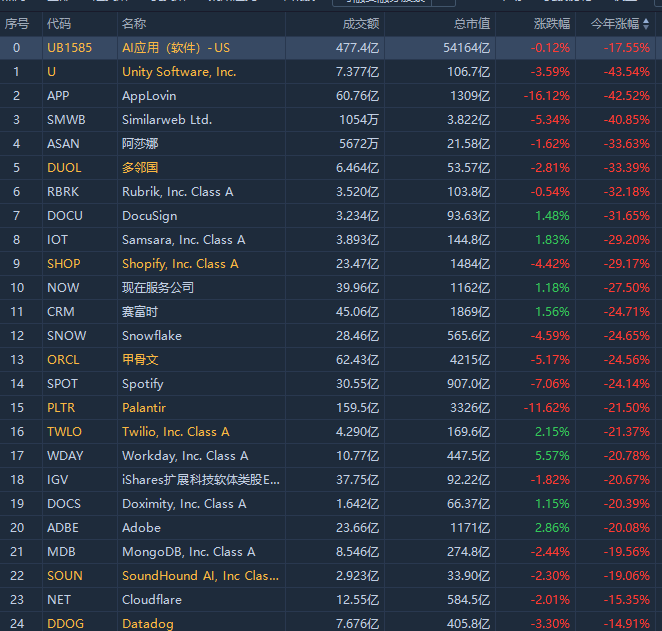Screen dimensions: 662x631
Task: Open the Datadog stock name
Action: tap(147, 624)
